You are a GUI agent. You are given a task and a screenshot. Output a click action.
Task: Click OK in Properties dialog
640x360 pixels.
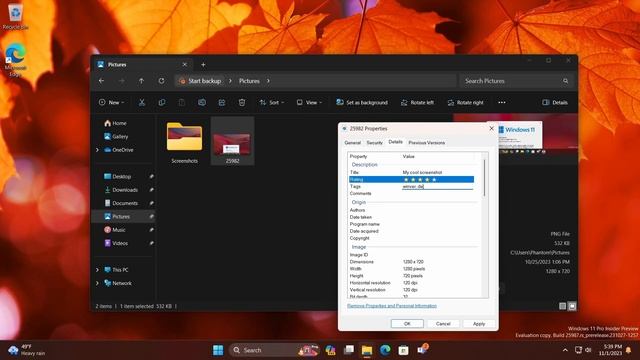[x=407, y=323]
